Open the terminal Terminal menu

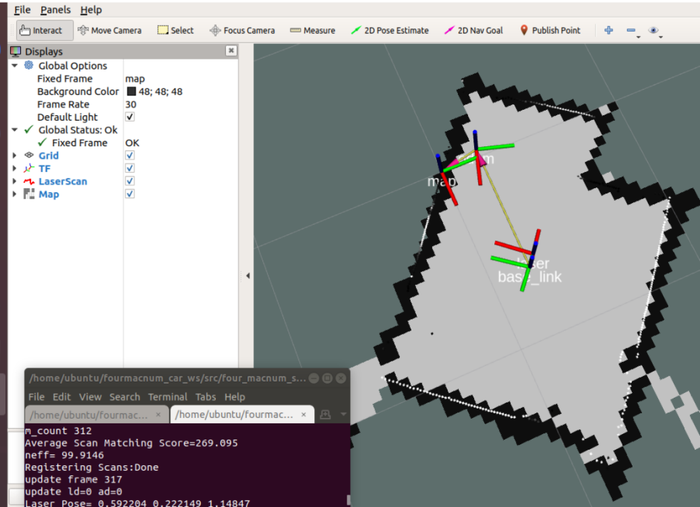click(x=167, y=397)
